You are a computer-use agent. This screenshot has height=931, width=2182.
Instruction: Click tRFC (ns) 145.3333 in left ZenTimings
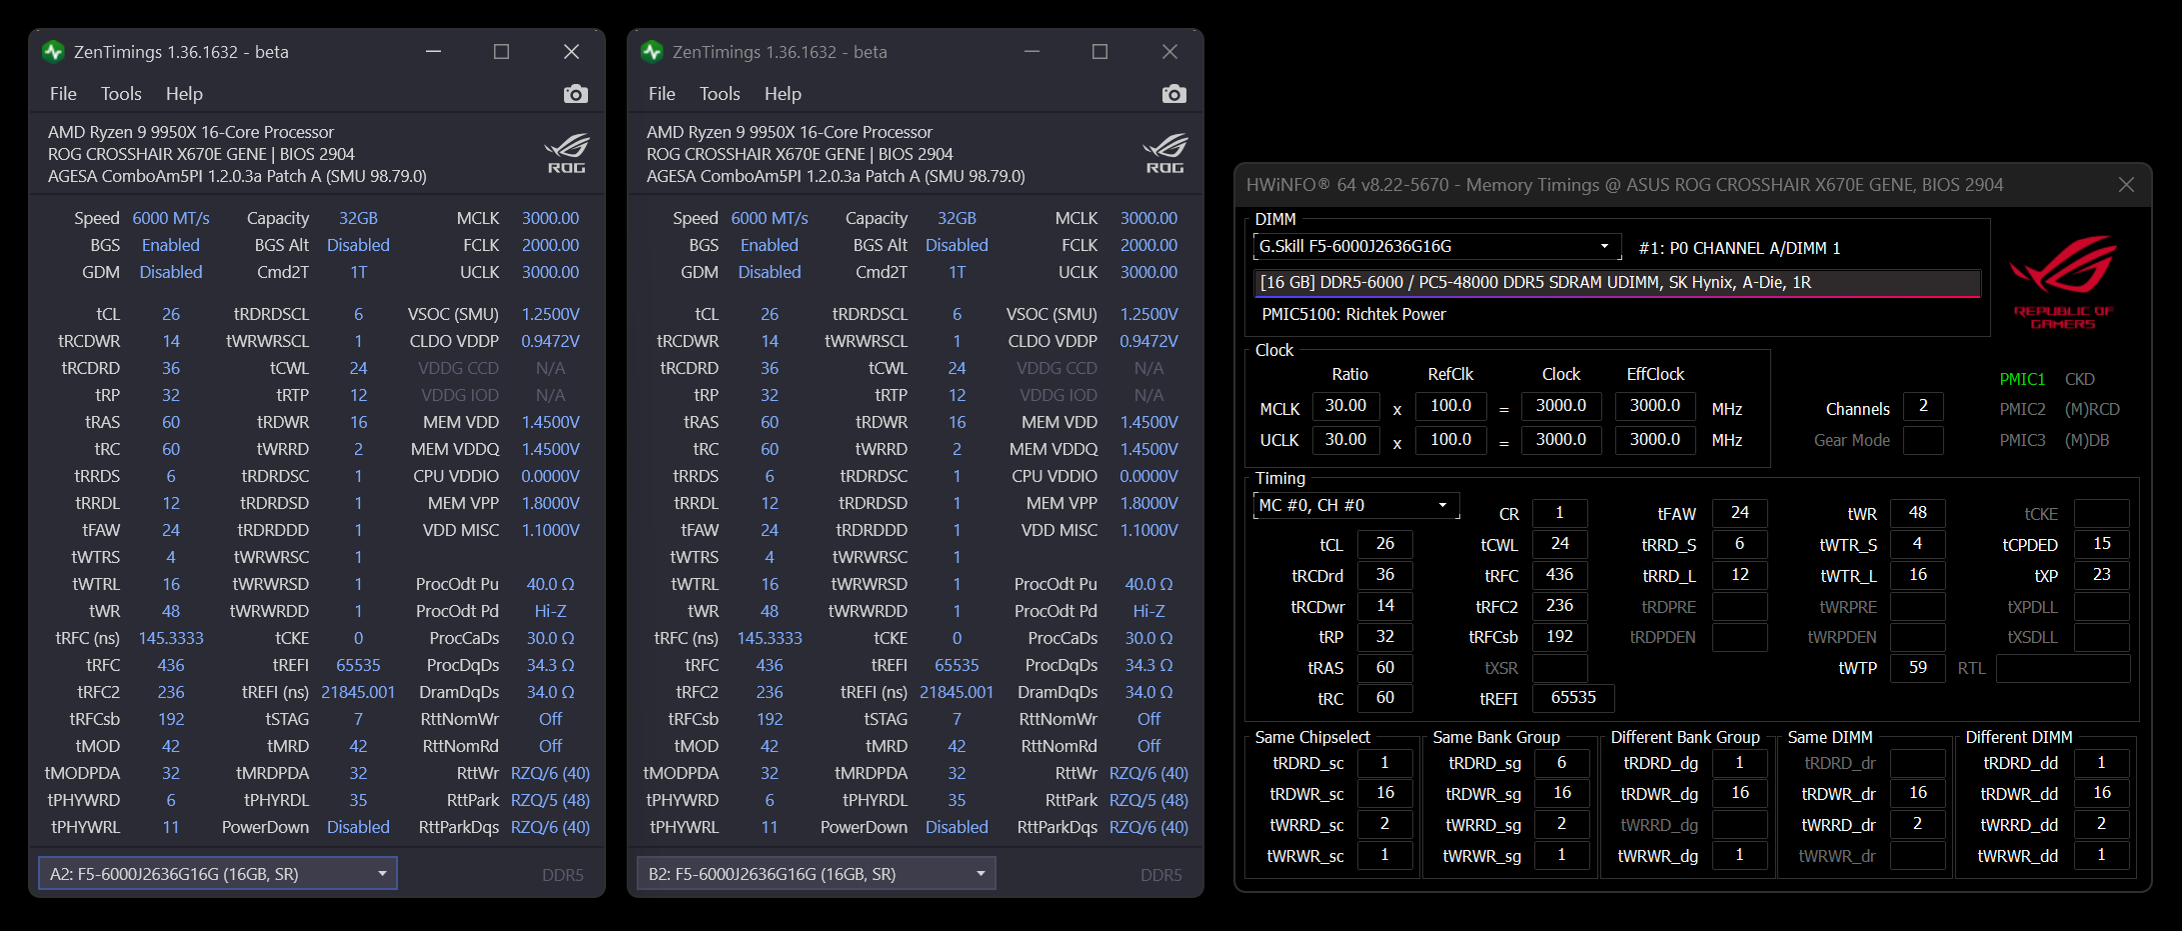[171, 638]
